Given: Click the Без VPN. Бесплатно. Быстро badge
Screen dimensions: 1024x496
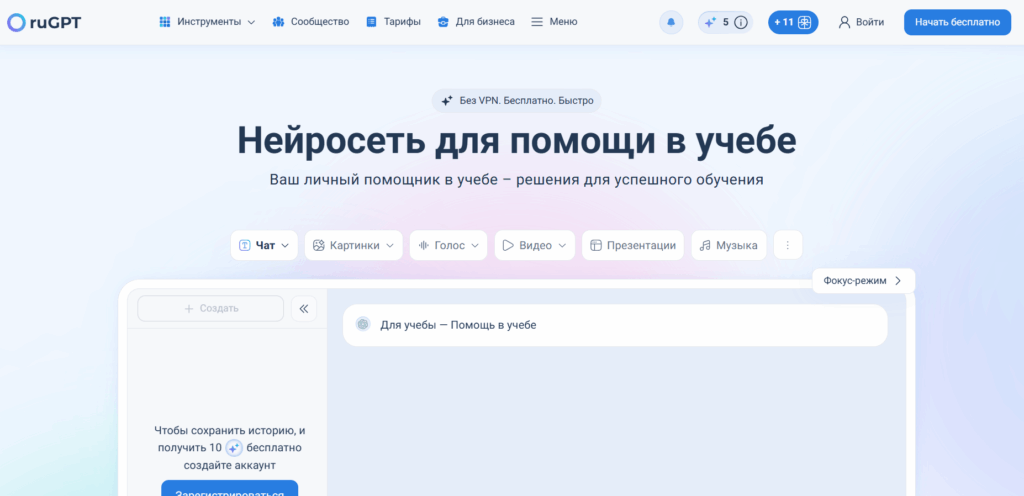Looking at the screenshot, I should click(x=517, y=101).
